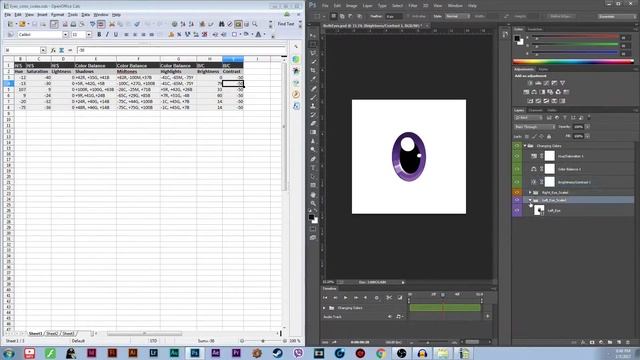Open the font size dropdown in Calc
Screen dimensions: 640x360
point(89,35)
